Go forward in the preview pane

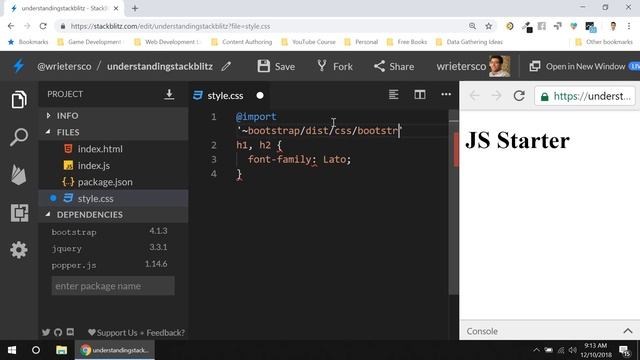(x=496, y=96)
